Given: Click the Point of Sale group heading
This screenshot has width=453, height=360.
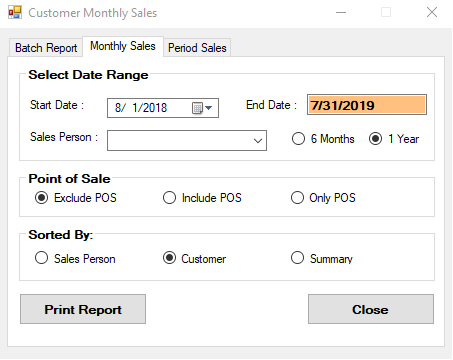Looking at the screenshot, I should (x=69, y=179).
